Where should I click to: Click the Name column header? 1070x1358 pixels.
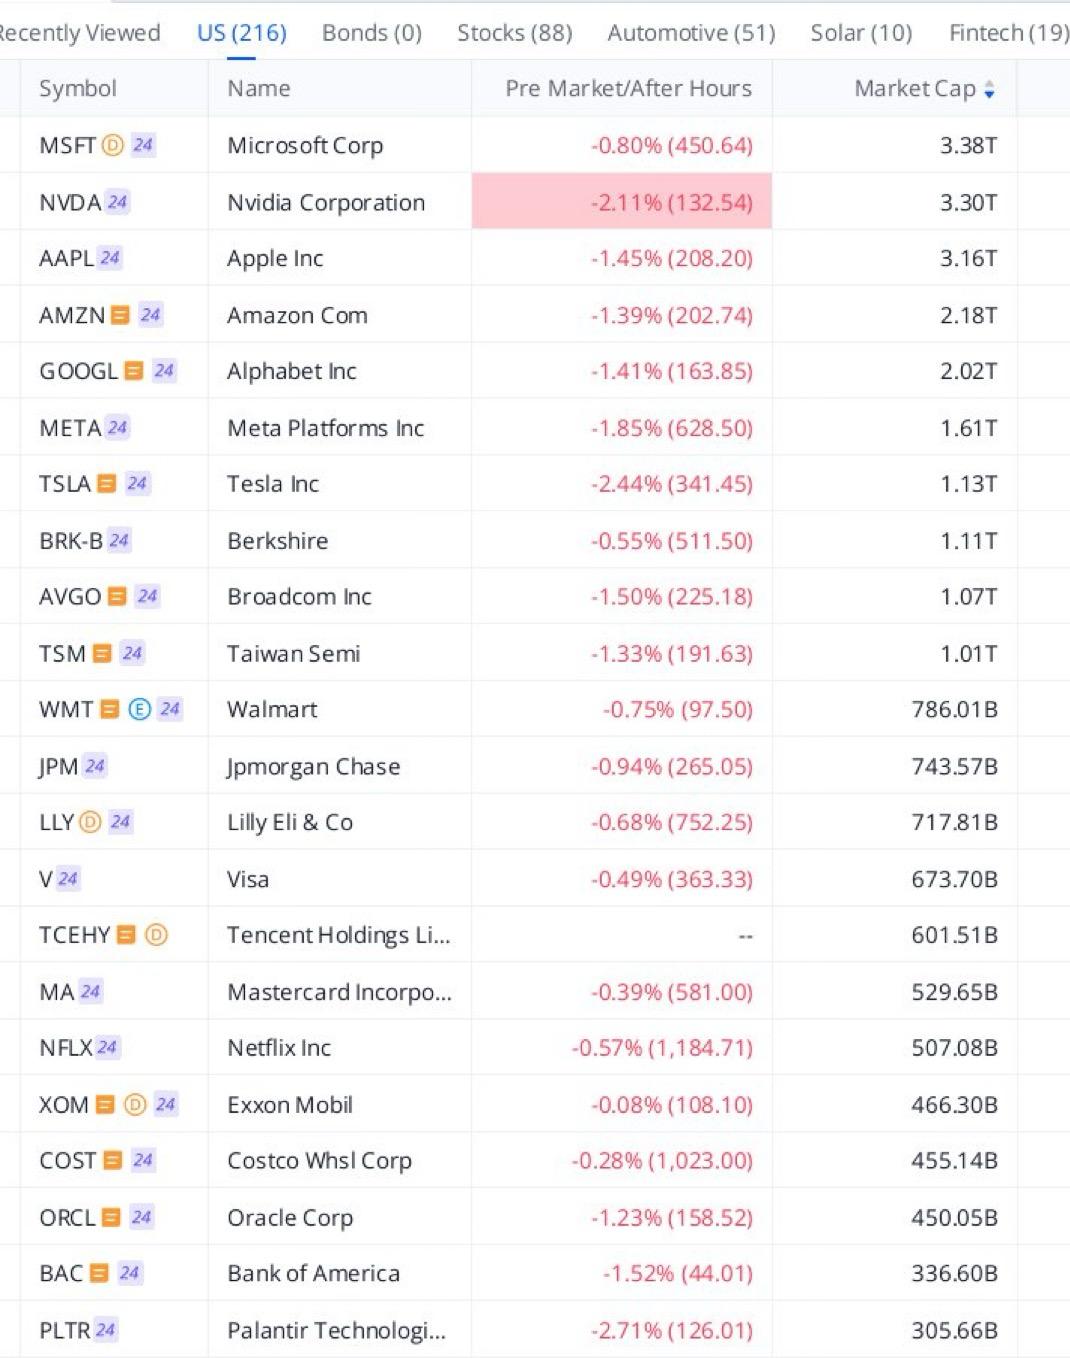(x=259, y=89)
